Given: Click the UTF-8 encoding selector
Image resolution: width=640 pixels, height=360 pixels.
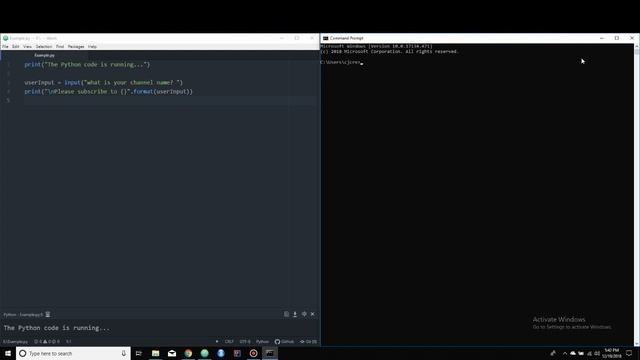Looking at the screenshot, I should point(245,342).
